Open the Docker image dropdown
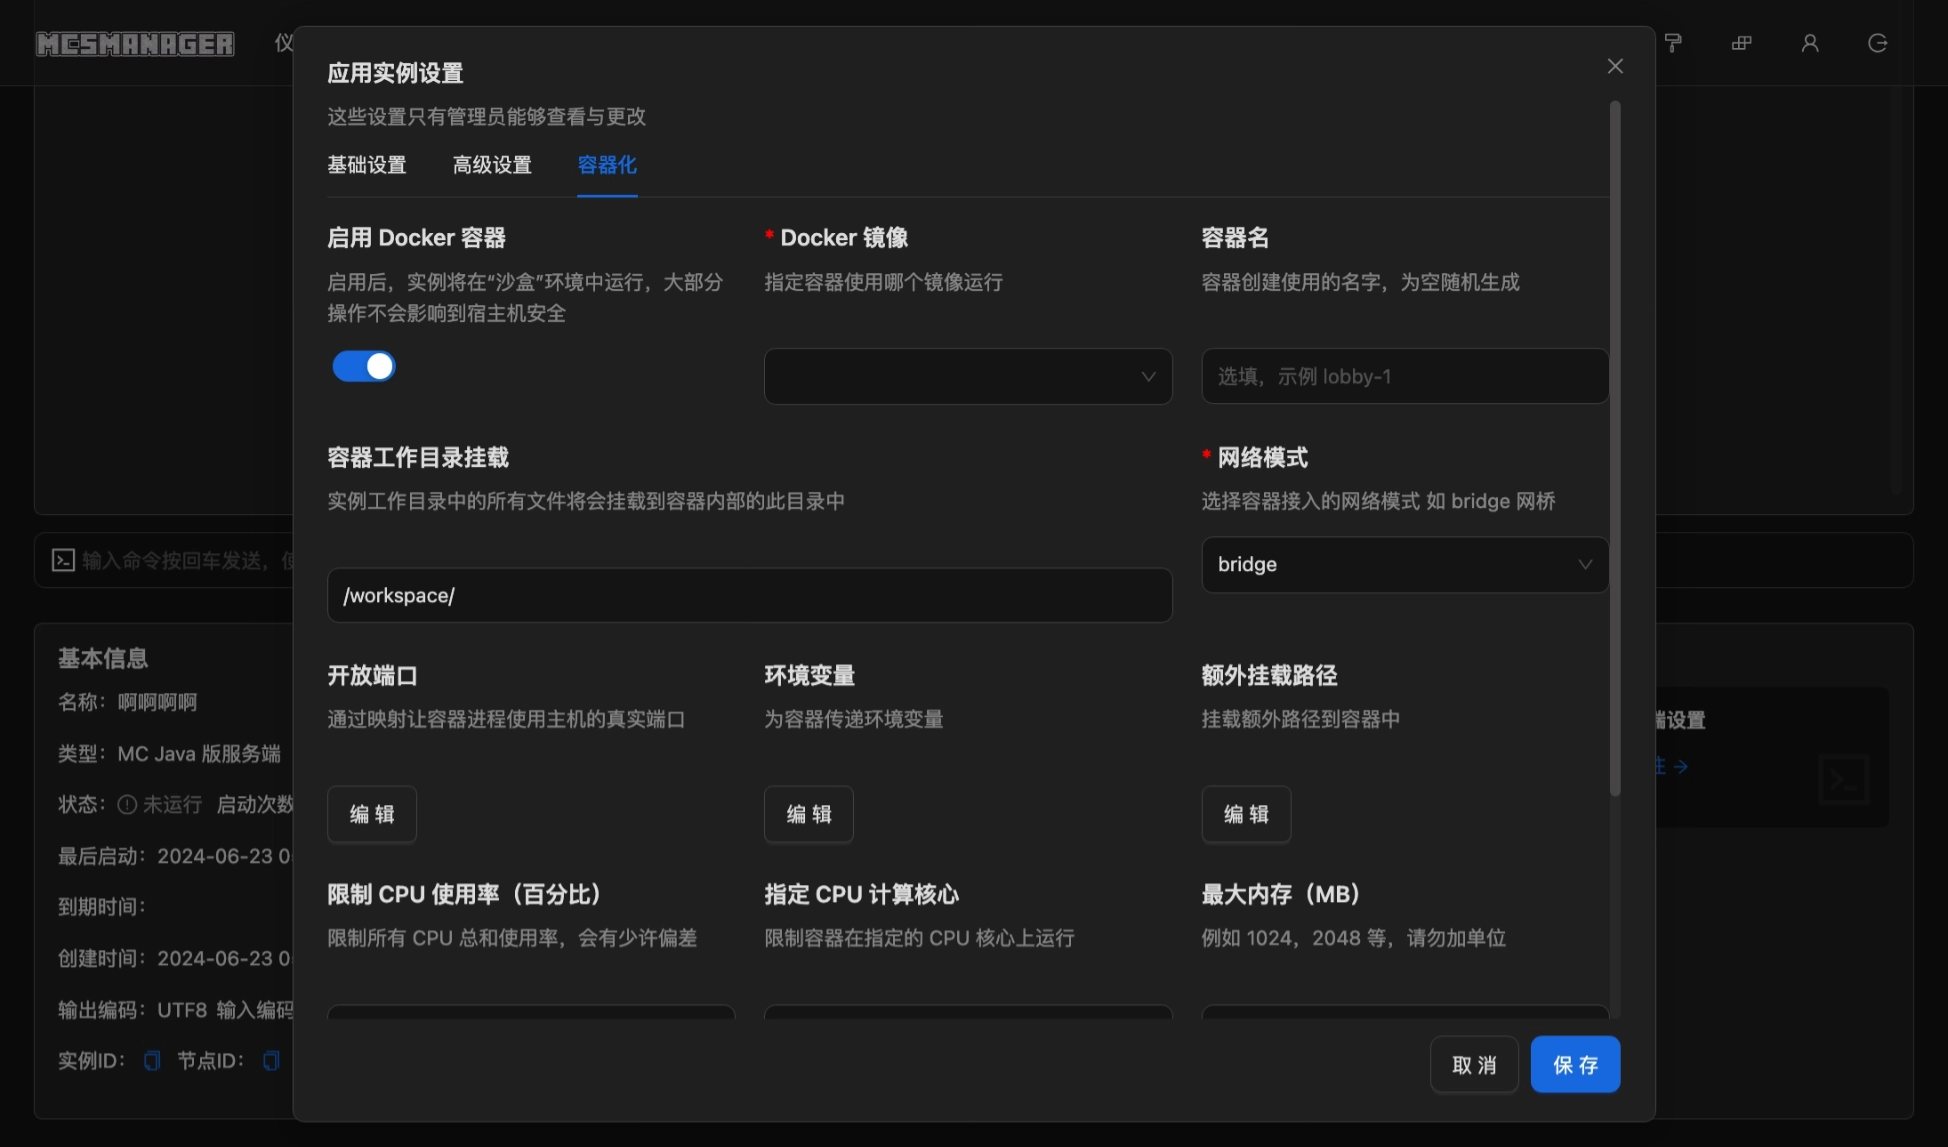Screen dimensions: 1948x1147 967,377
